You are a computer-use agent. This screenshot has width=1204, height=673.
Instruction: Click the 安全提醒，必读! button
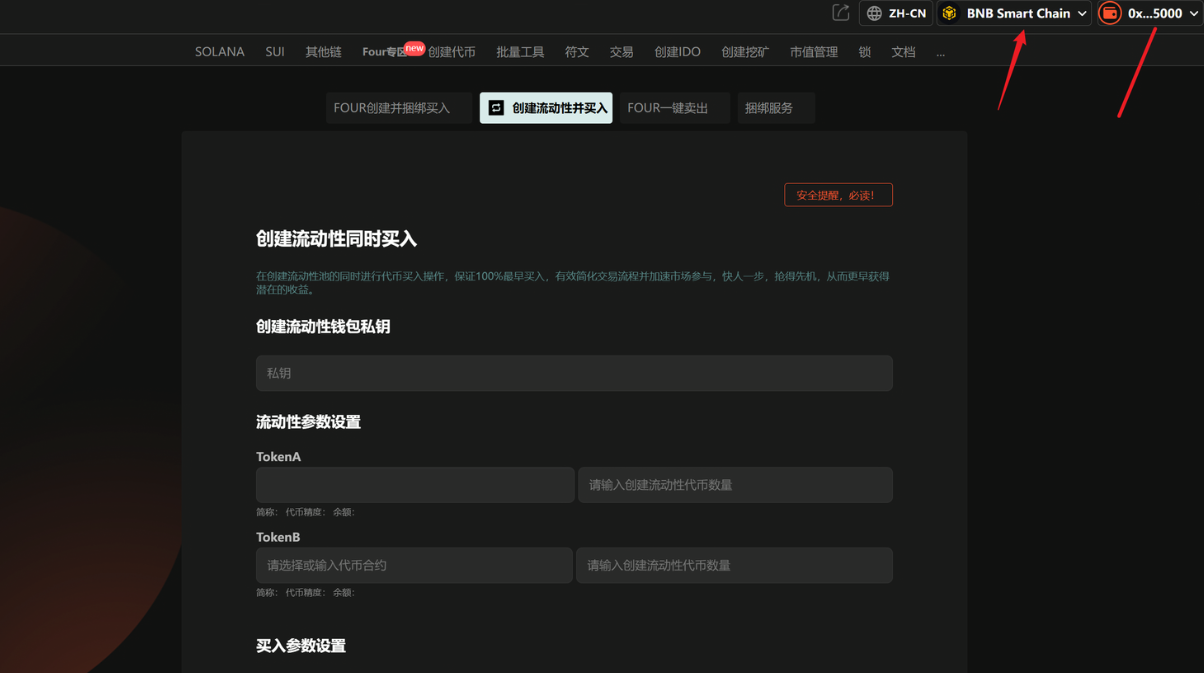click(838, 195)
